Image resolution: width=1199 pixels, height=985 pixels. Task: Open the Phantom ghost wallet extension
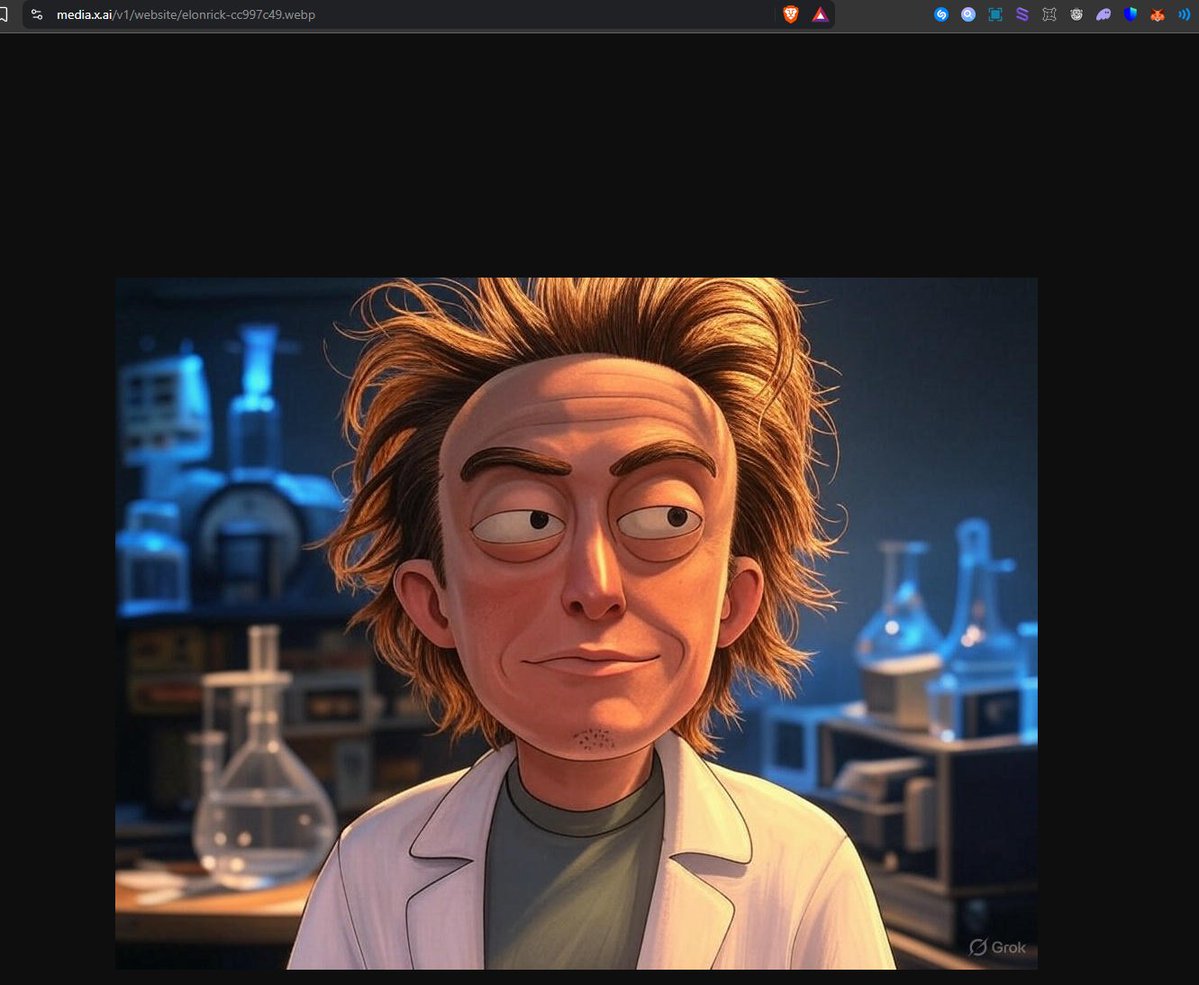coord(1103,15)
